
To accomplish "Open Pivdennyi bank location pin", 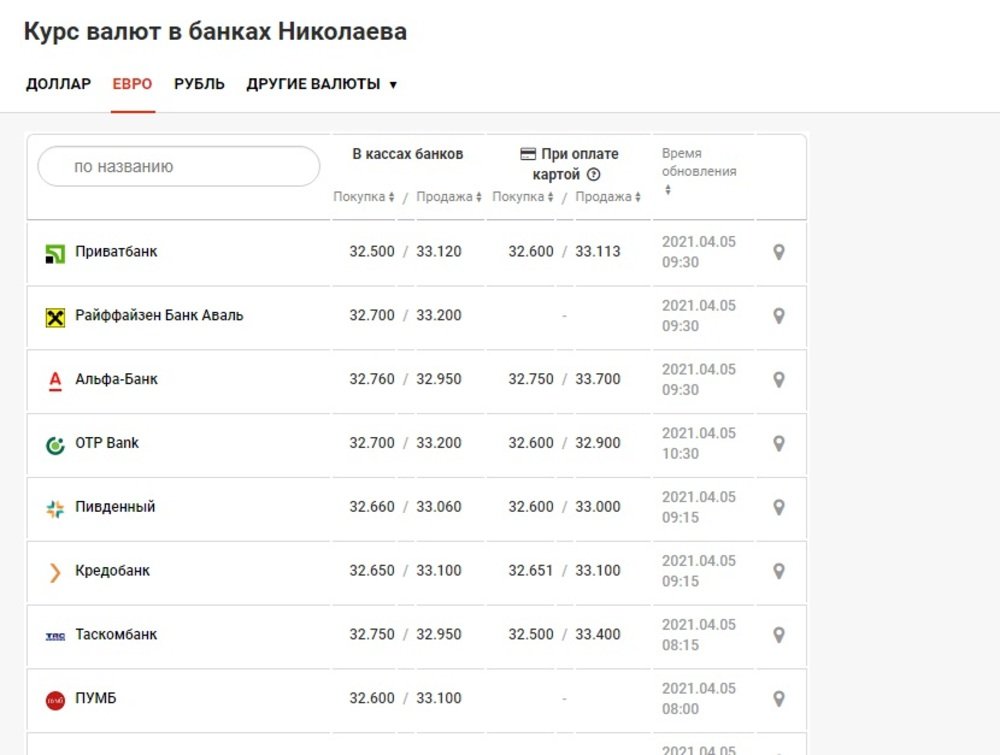I will pyautogui.click(x=779, y=507).
